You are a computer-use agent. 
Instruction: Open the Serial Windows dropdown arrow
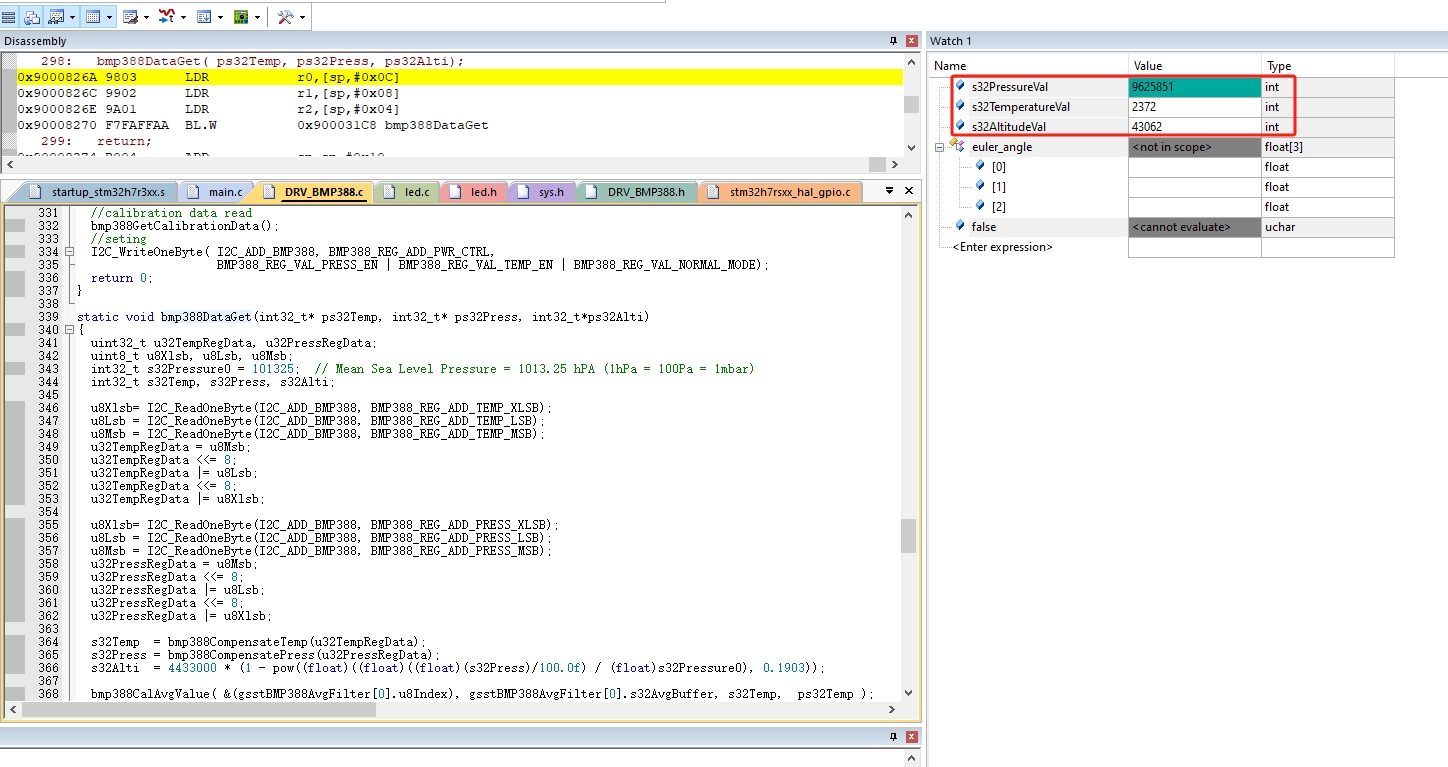pyautogui.click(x=146, y=17)
